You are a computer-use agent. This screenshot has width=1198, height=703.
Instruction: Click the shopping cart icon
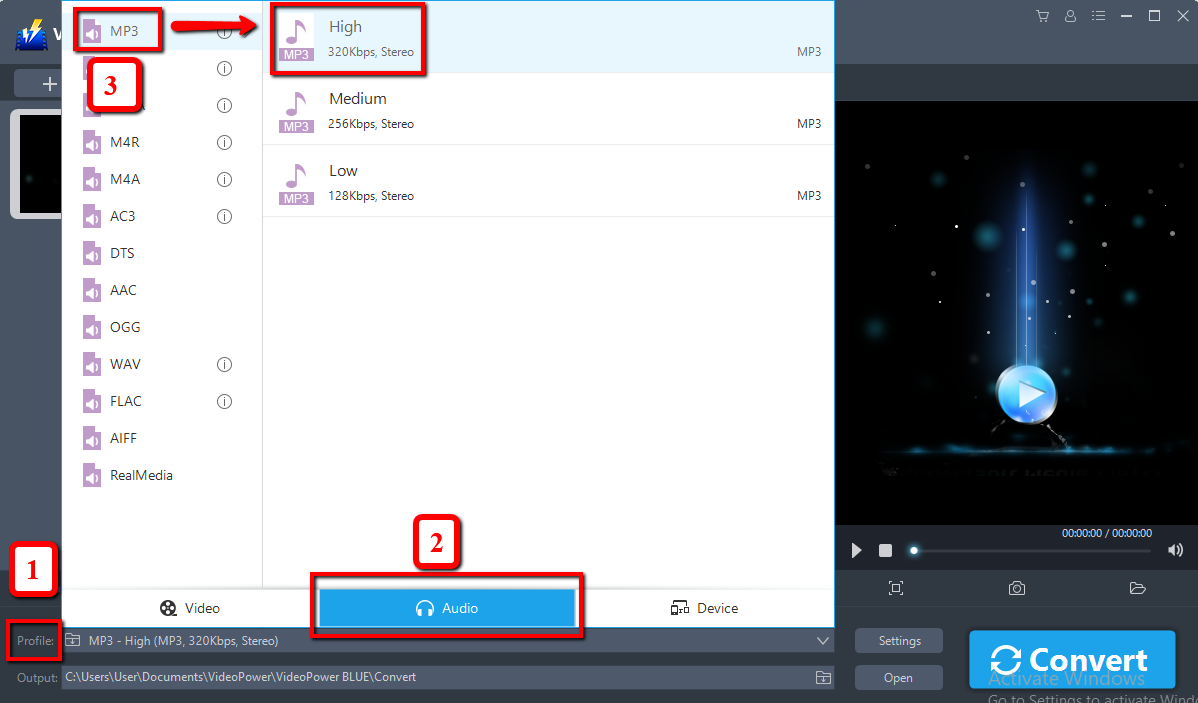(1043, 16)
